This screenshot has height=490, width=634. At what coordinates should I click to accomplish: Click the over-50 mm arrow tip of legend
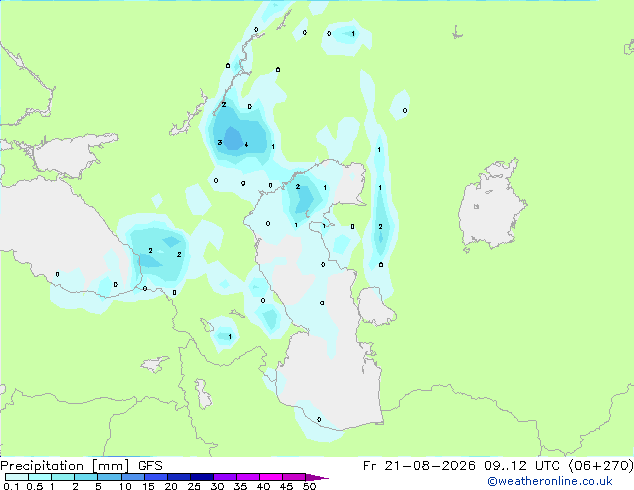click(317, 477)
